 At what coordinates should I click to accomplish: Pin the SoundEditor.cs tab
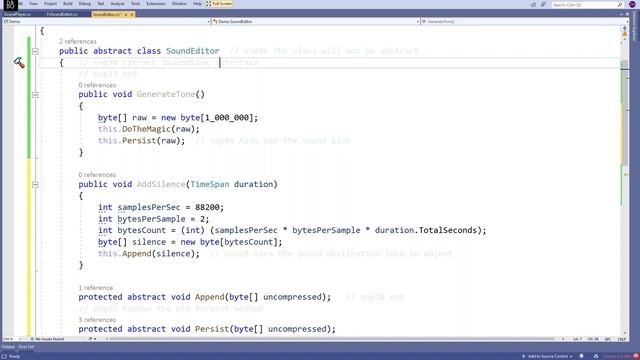click(x=126, y=15)
